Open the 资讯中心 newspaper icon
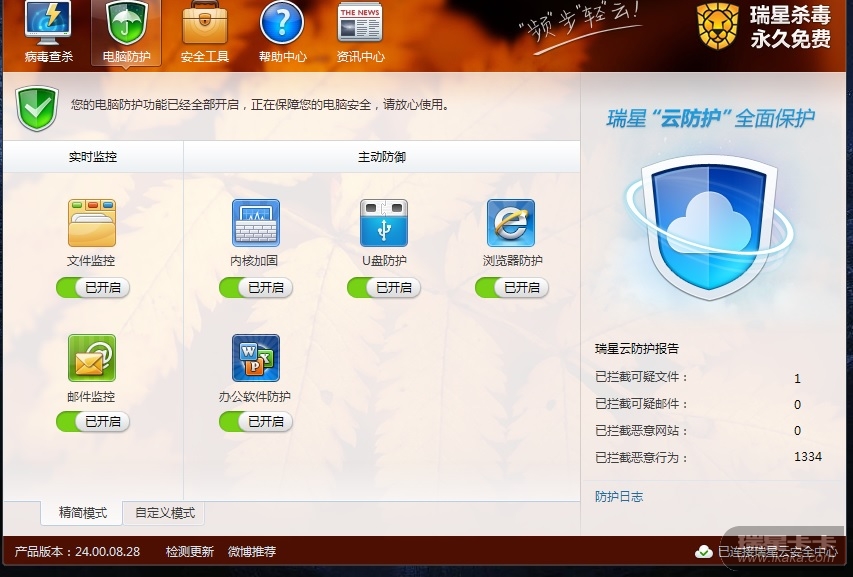This screenshot has width=853, height=577. [x=360, y=23]
